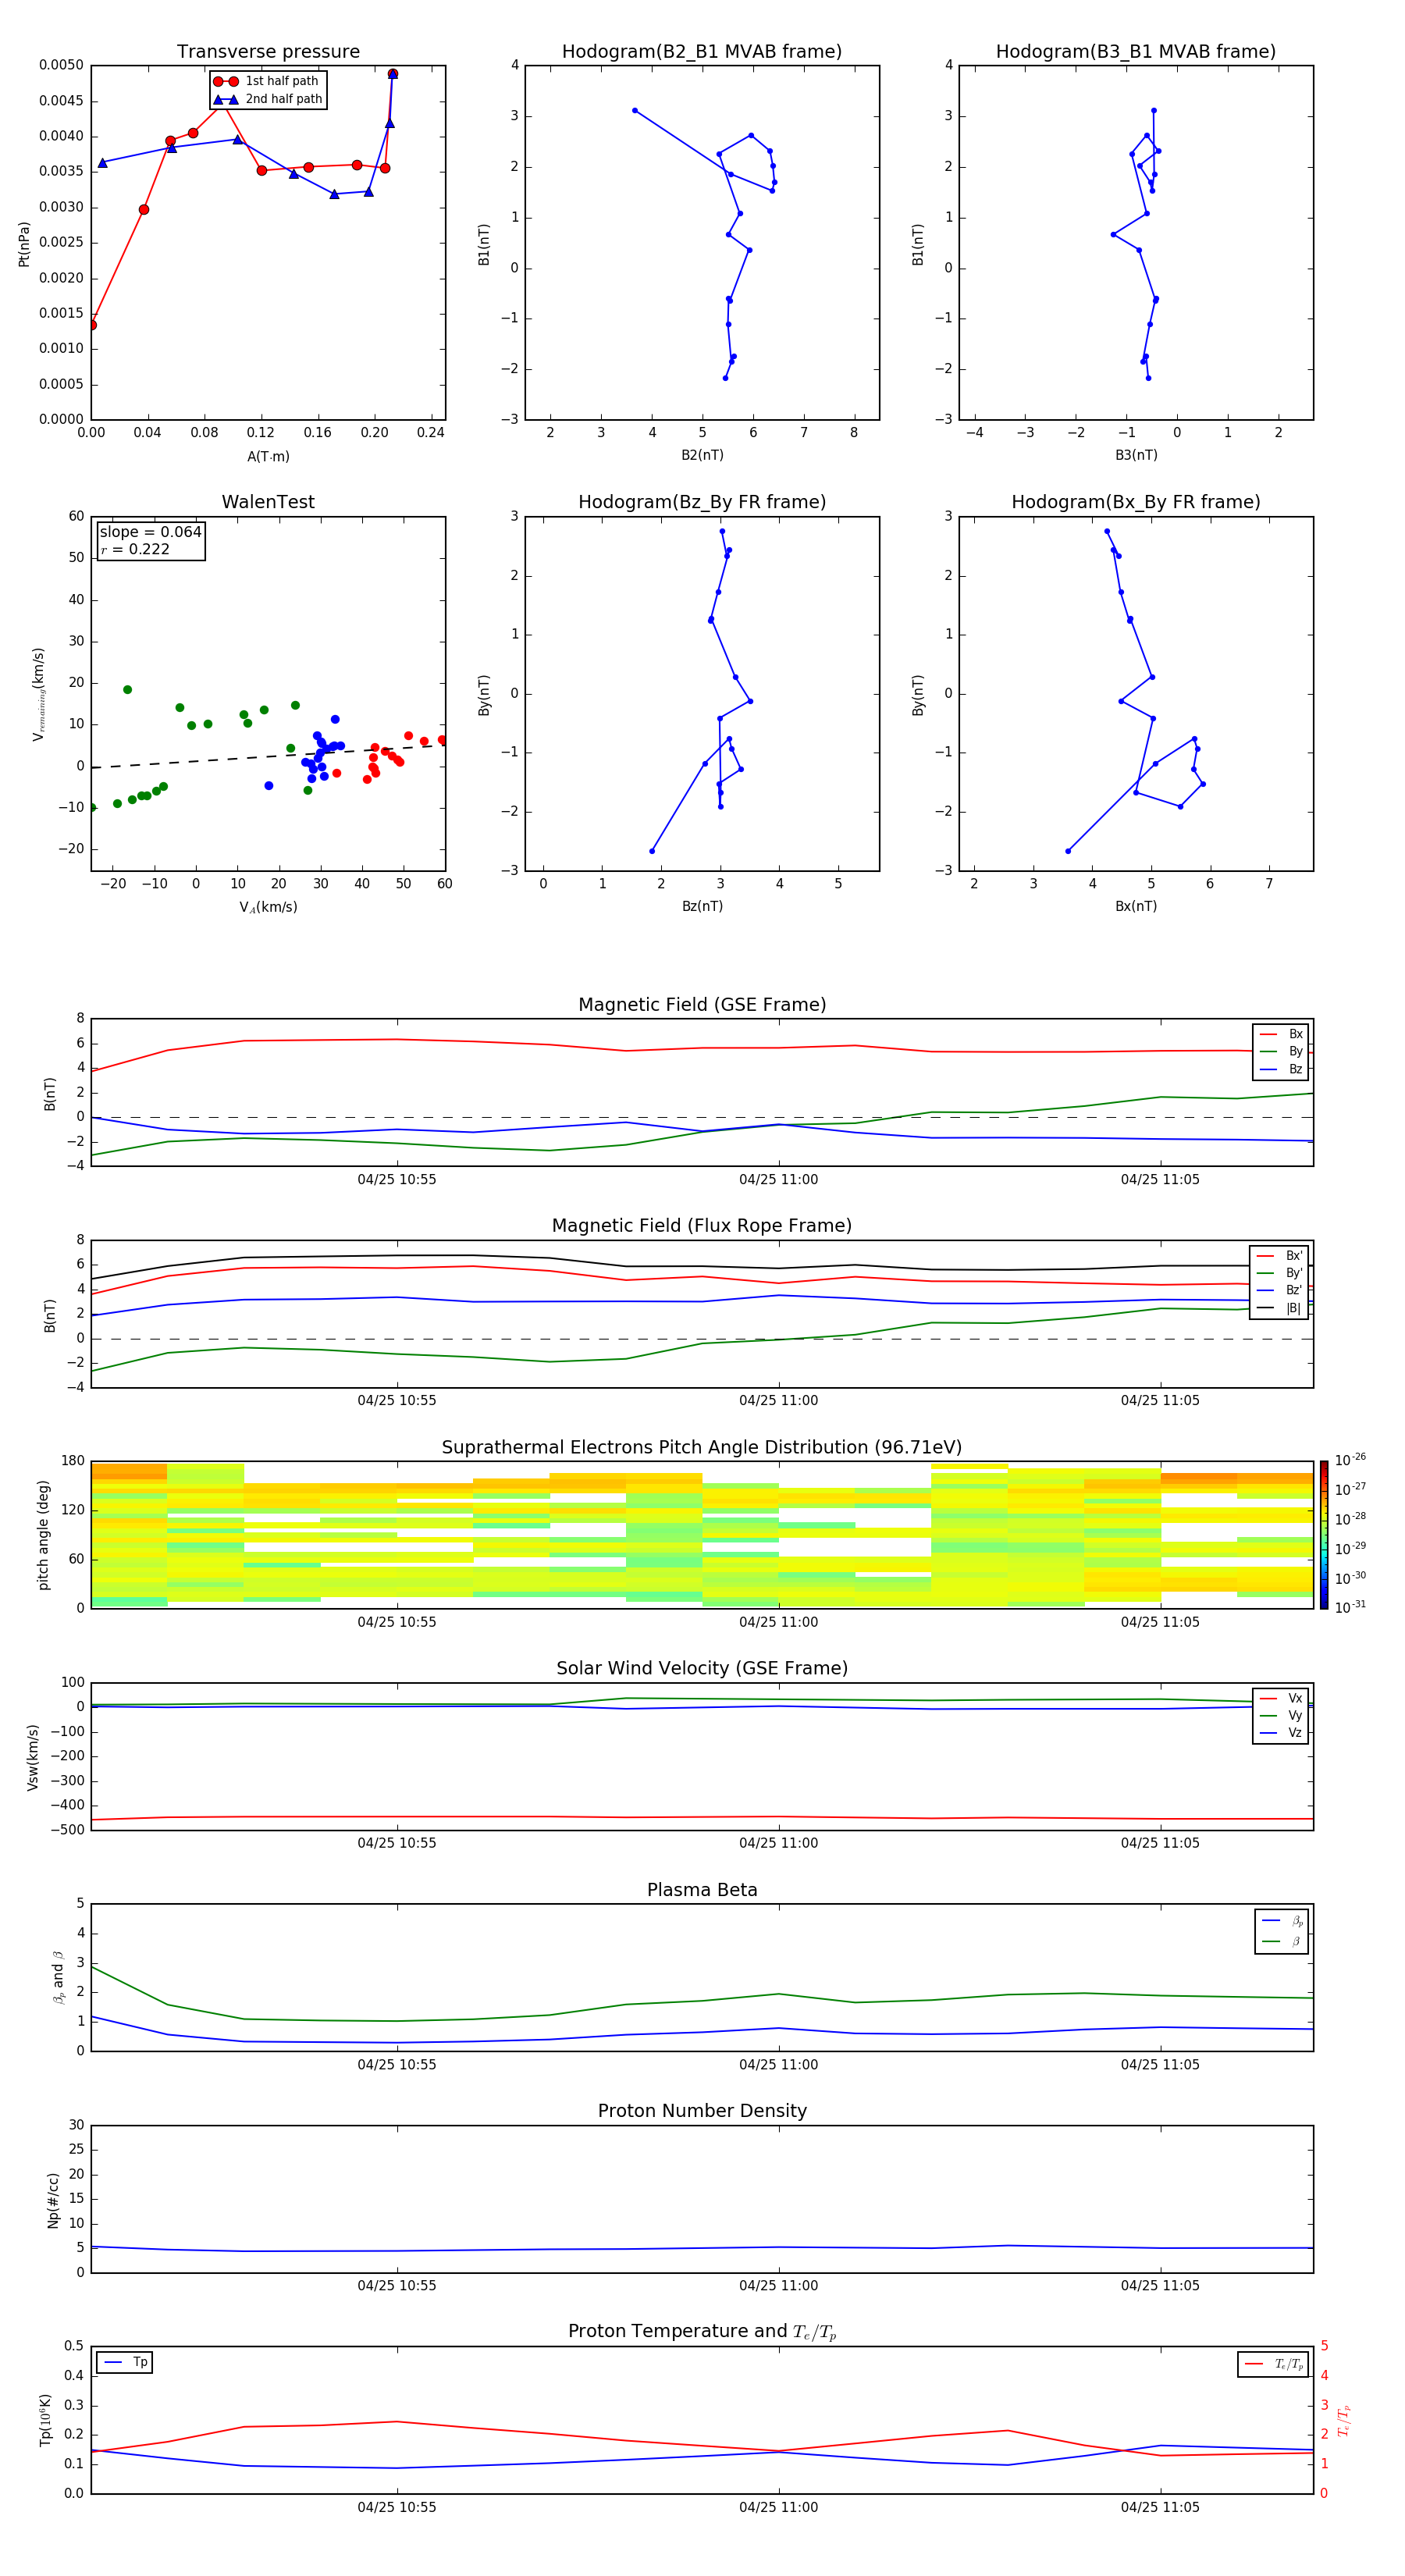Click 'Vy' in solar wind legend
Image resolution: width=1405 pixels, height=2576 pixels.
pyautogui.click(x=1281, y=1715)
